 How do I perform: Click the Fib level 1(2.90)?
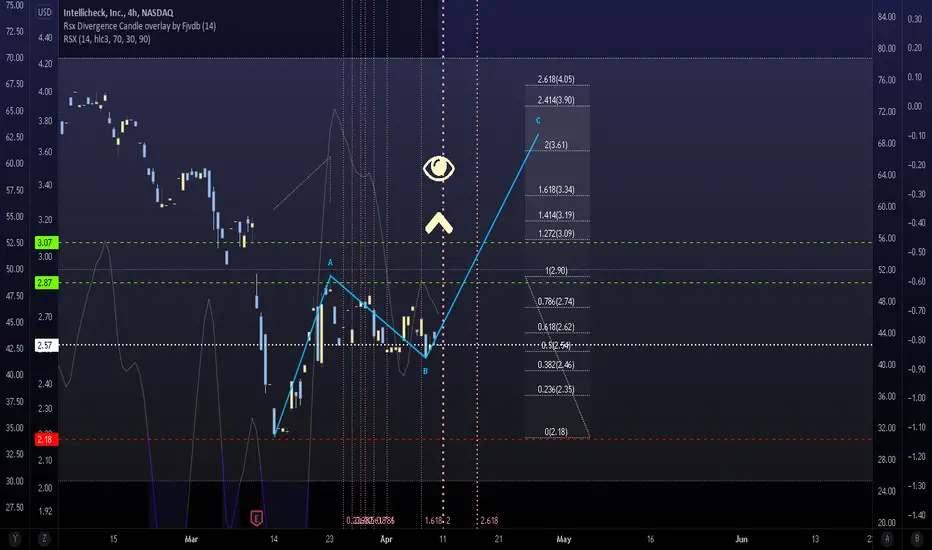point(556,271)
